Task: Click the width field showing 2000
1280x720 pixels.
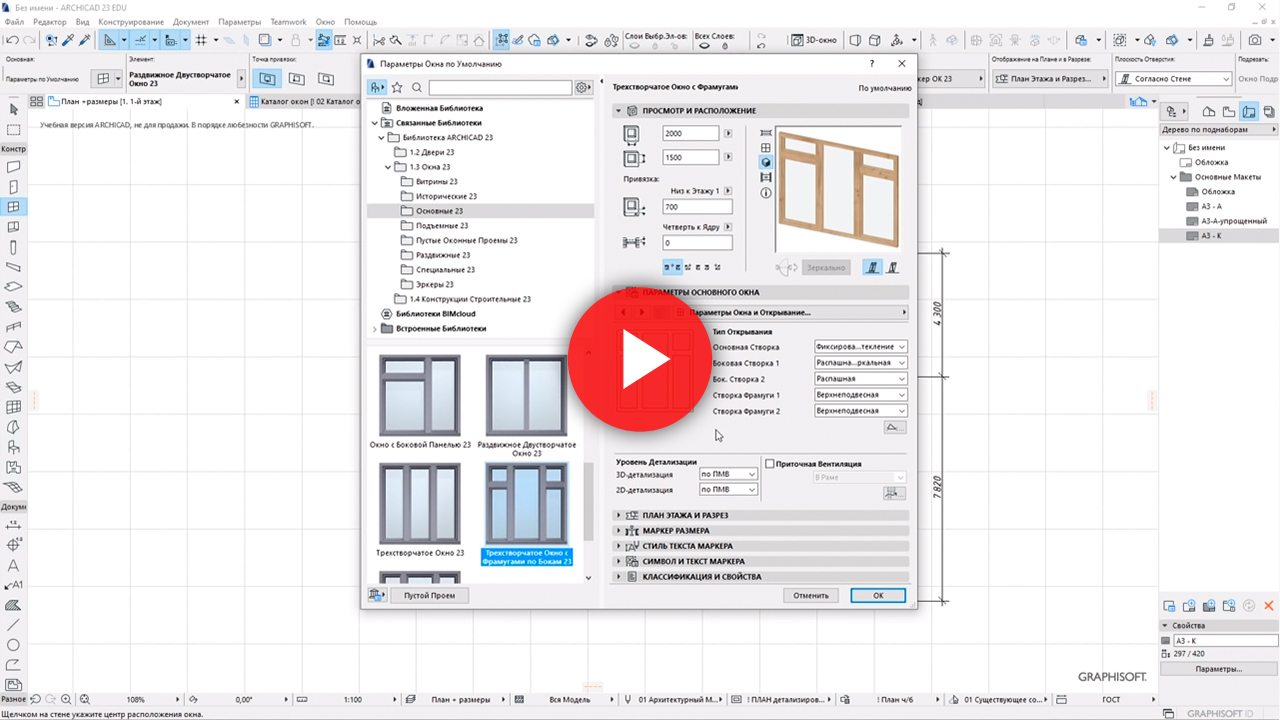Action: 691,133
